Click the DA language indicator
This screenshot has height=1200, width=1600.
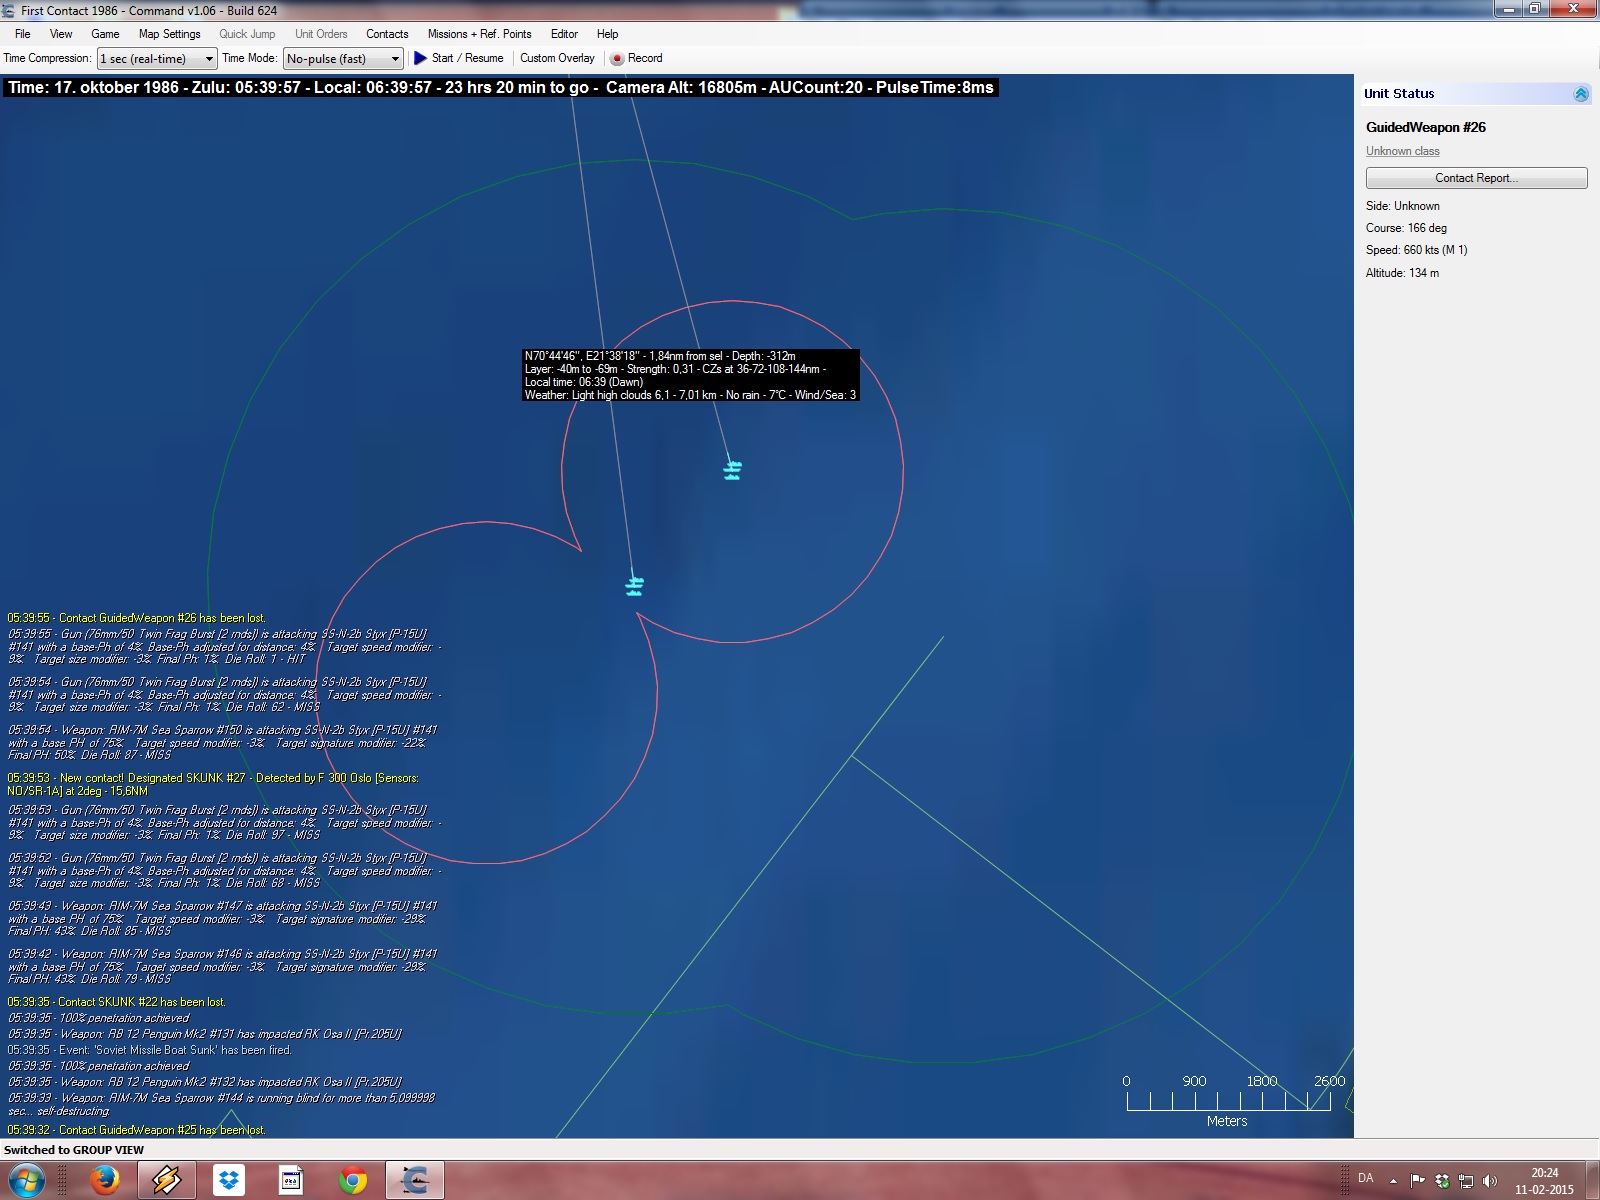pyautogui.click(x=1366, y=1178)
